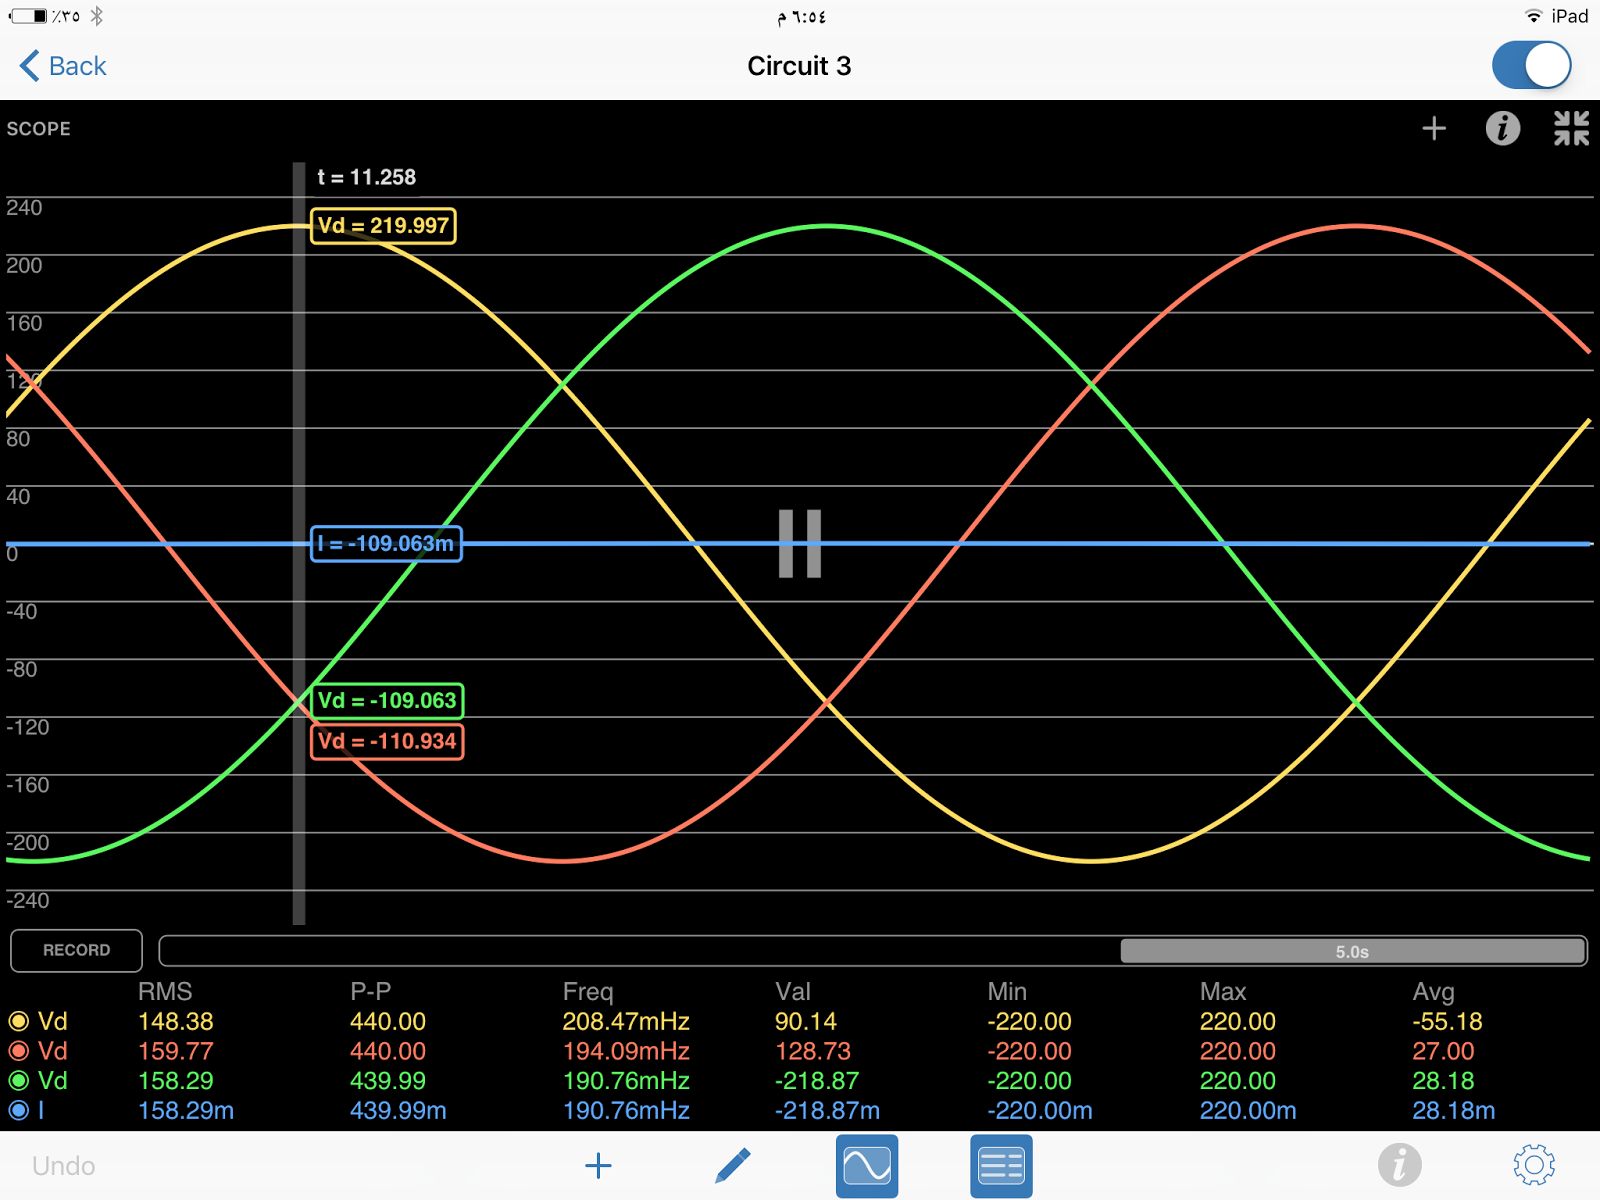Open circuit info from the bottom toolbar

pos(1399,1165)
